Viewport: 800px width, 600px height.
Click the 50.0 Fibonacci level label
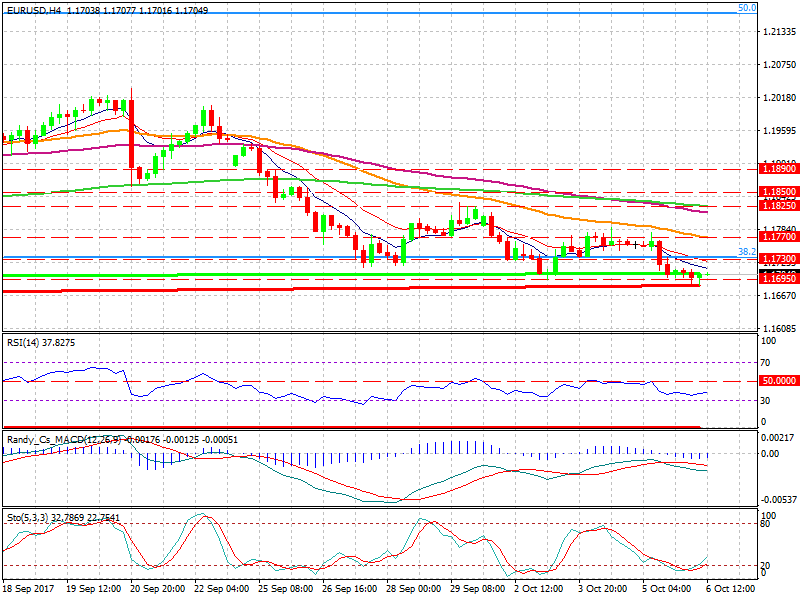(x=746, y=7)
